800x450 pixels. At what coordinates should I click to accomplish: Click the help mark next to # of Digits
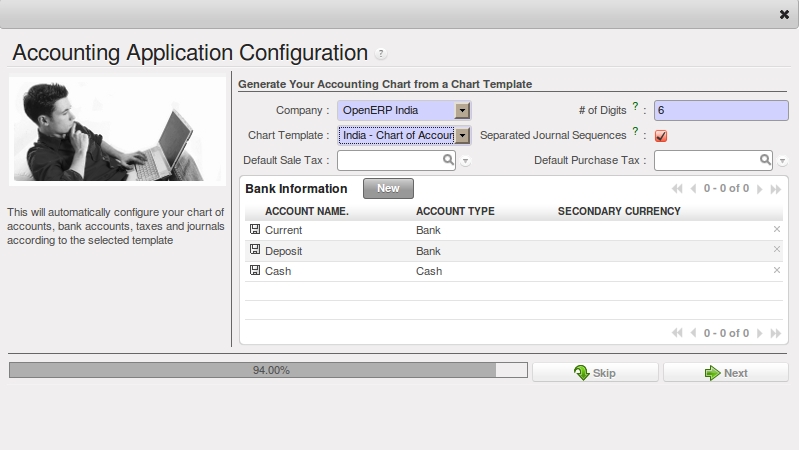pos(635,106)
